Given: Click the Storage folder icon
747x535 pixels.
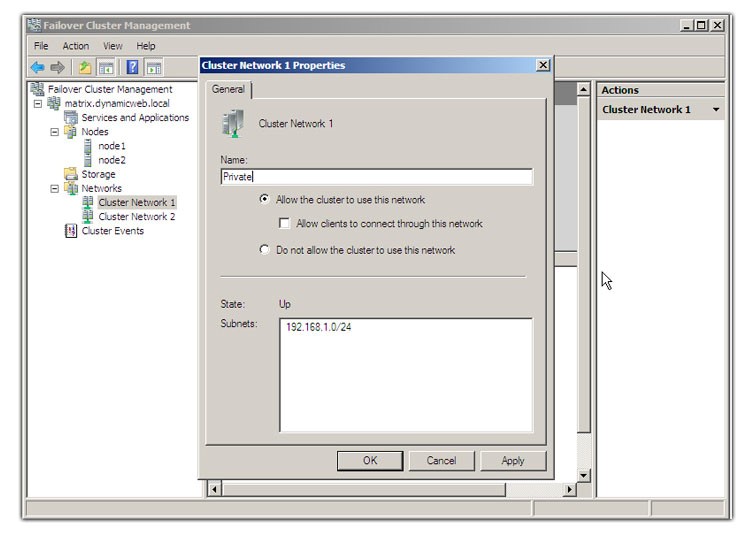Looking at the screenshot, I should tap(71, 174).
